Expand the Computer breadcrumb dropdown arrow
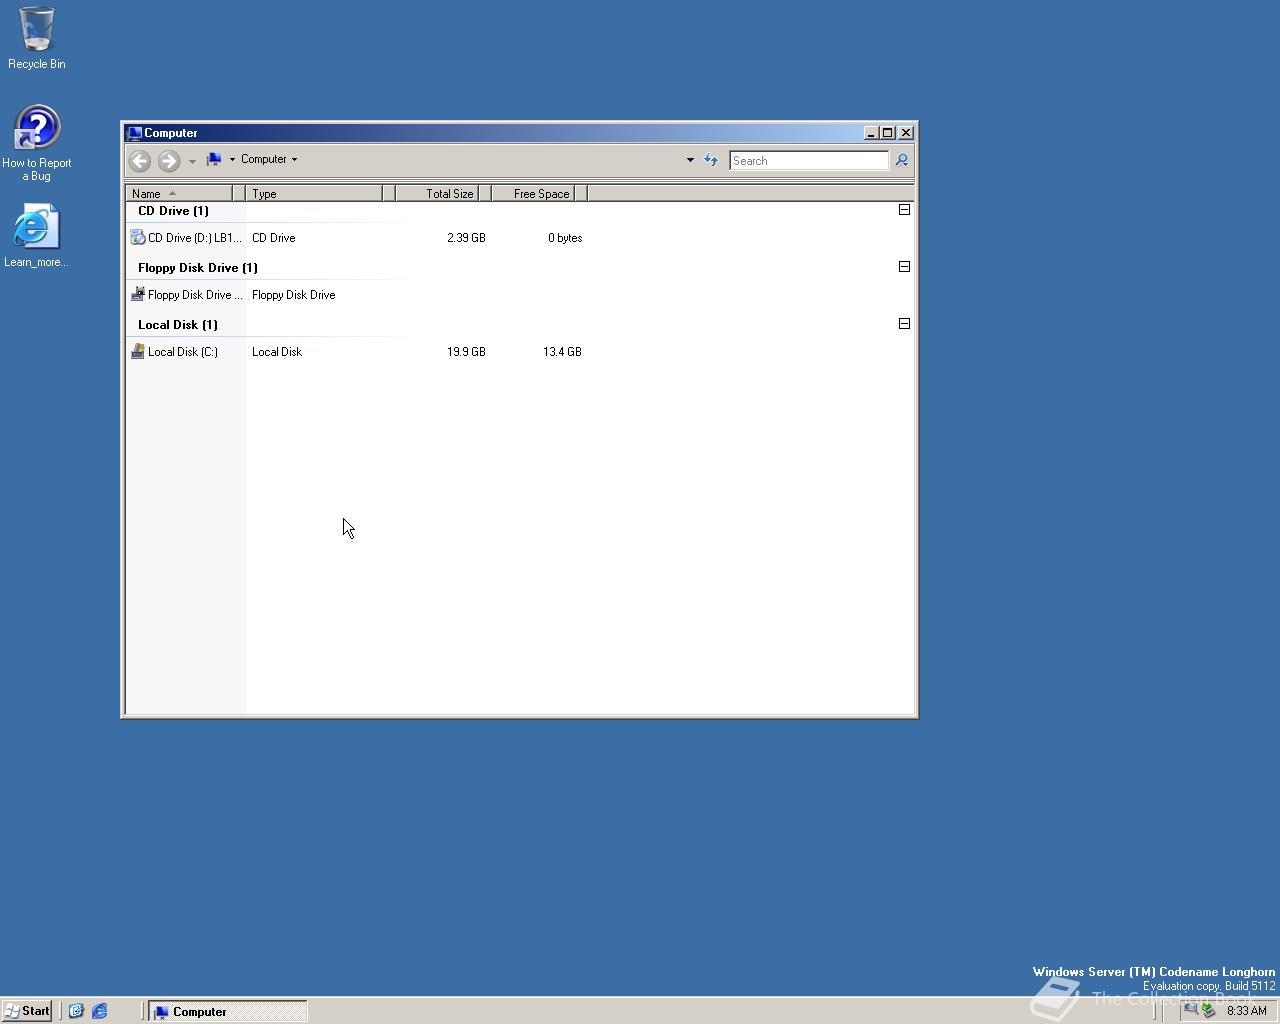Image resolution: width=1280 pixels, height=1024 pixels. pos(294,159)
